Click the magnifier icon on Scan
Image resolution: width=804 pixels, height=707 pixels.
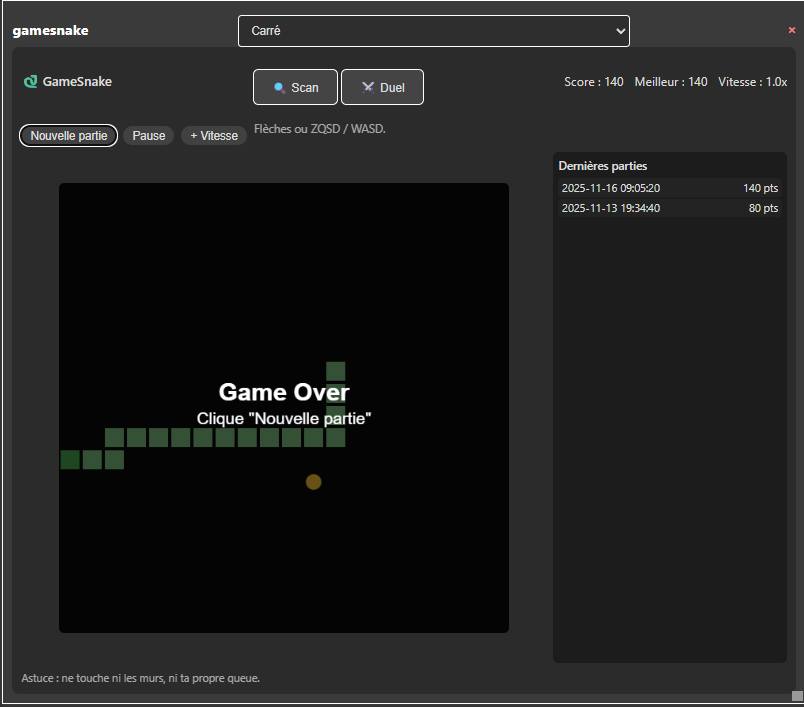[280, 88]
